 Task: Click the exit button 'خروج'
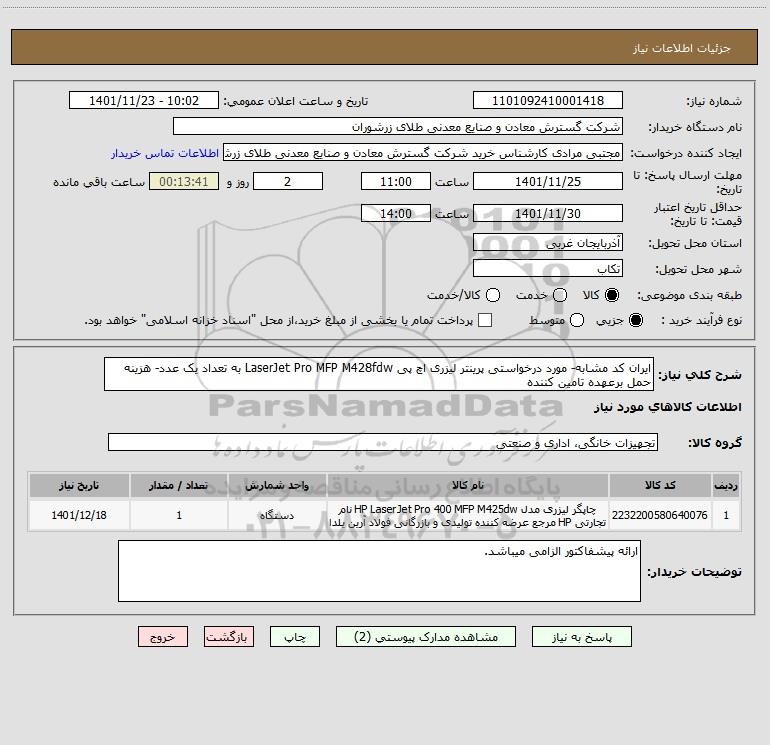163,636
